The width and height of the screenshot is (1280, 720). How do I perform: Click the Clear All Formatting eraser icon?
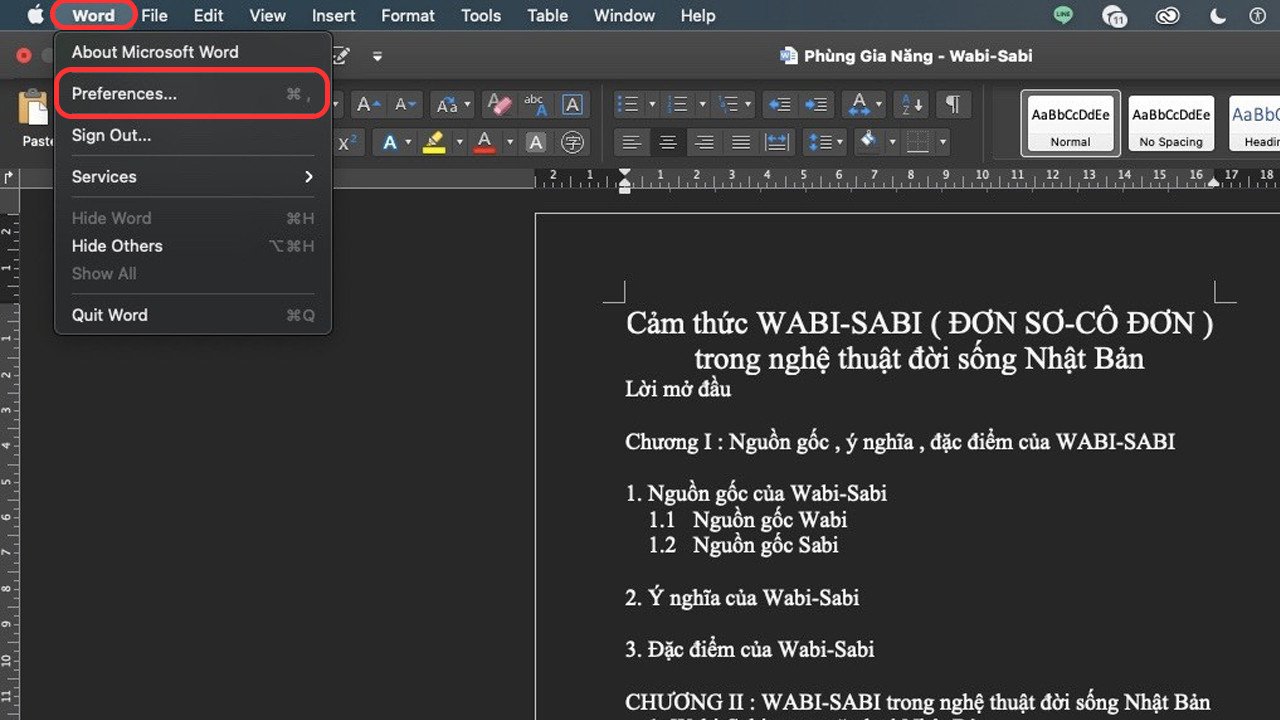pos(498,104)
